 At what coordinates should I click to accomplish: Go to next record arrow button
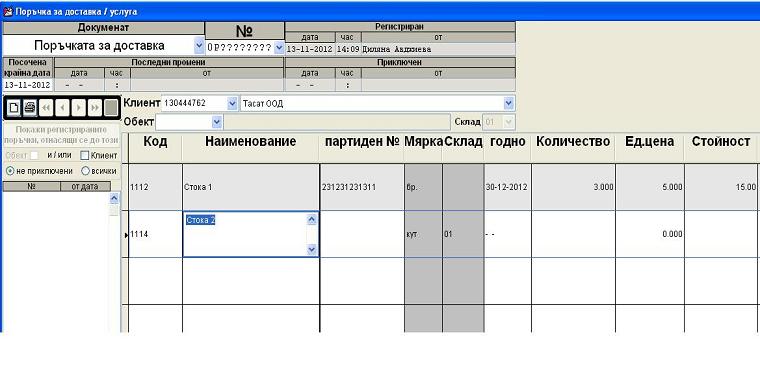coord(79,108)
